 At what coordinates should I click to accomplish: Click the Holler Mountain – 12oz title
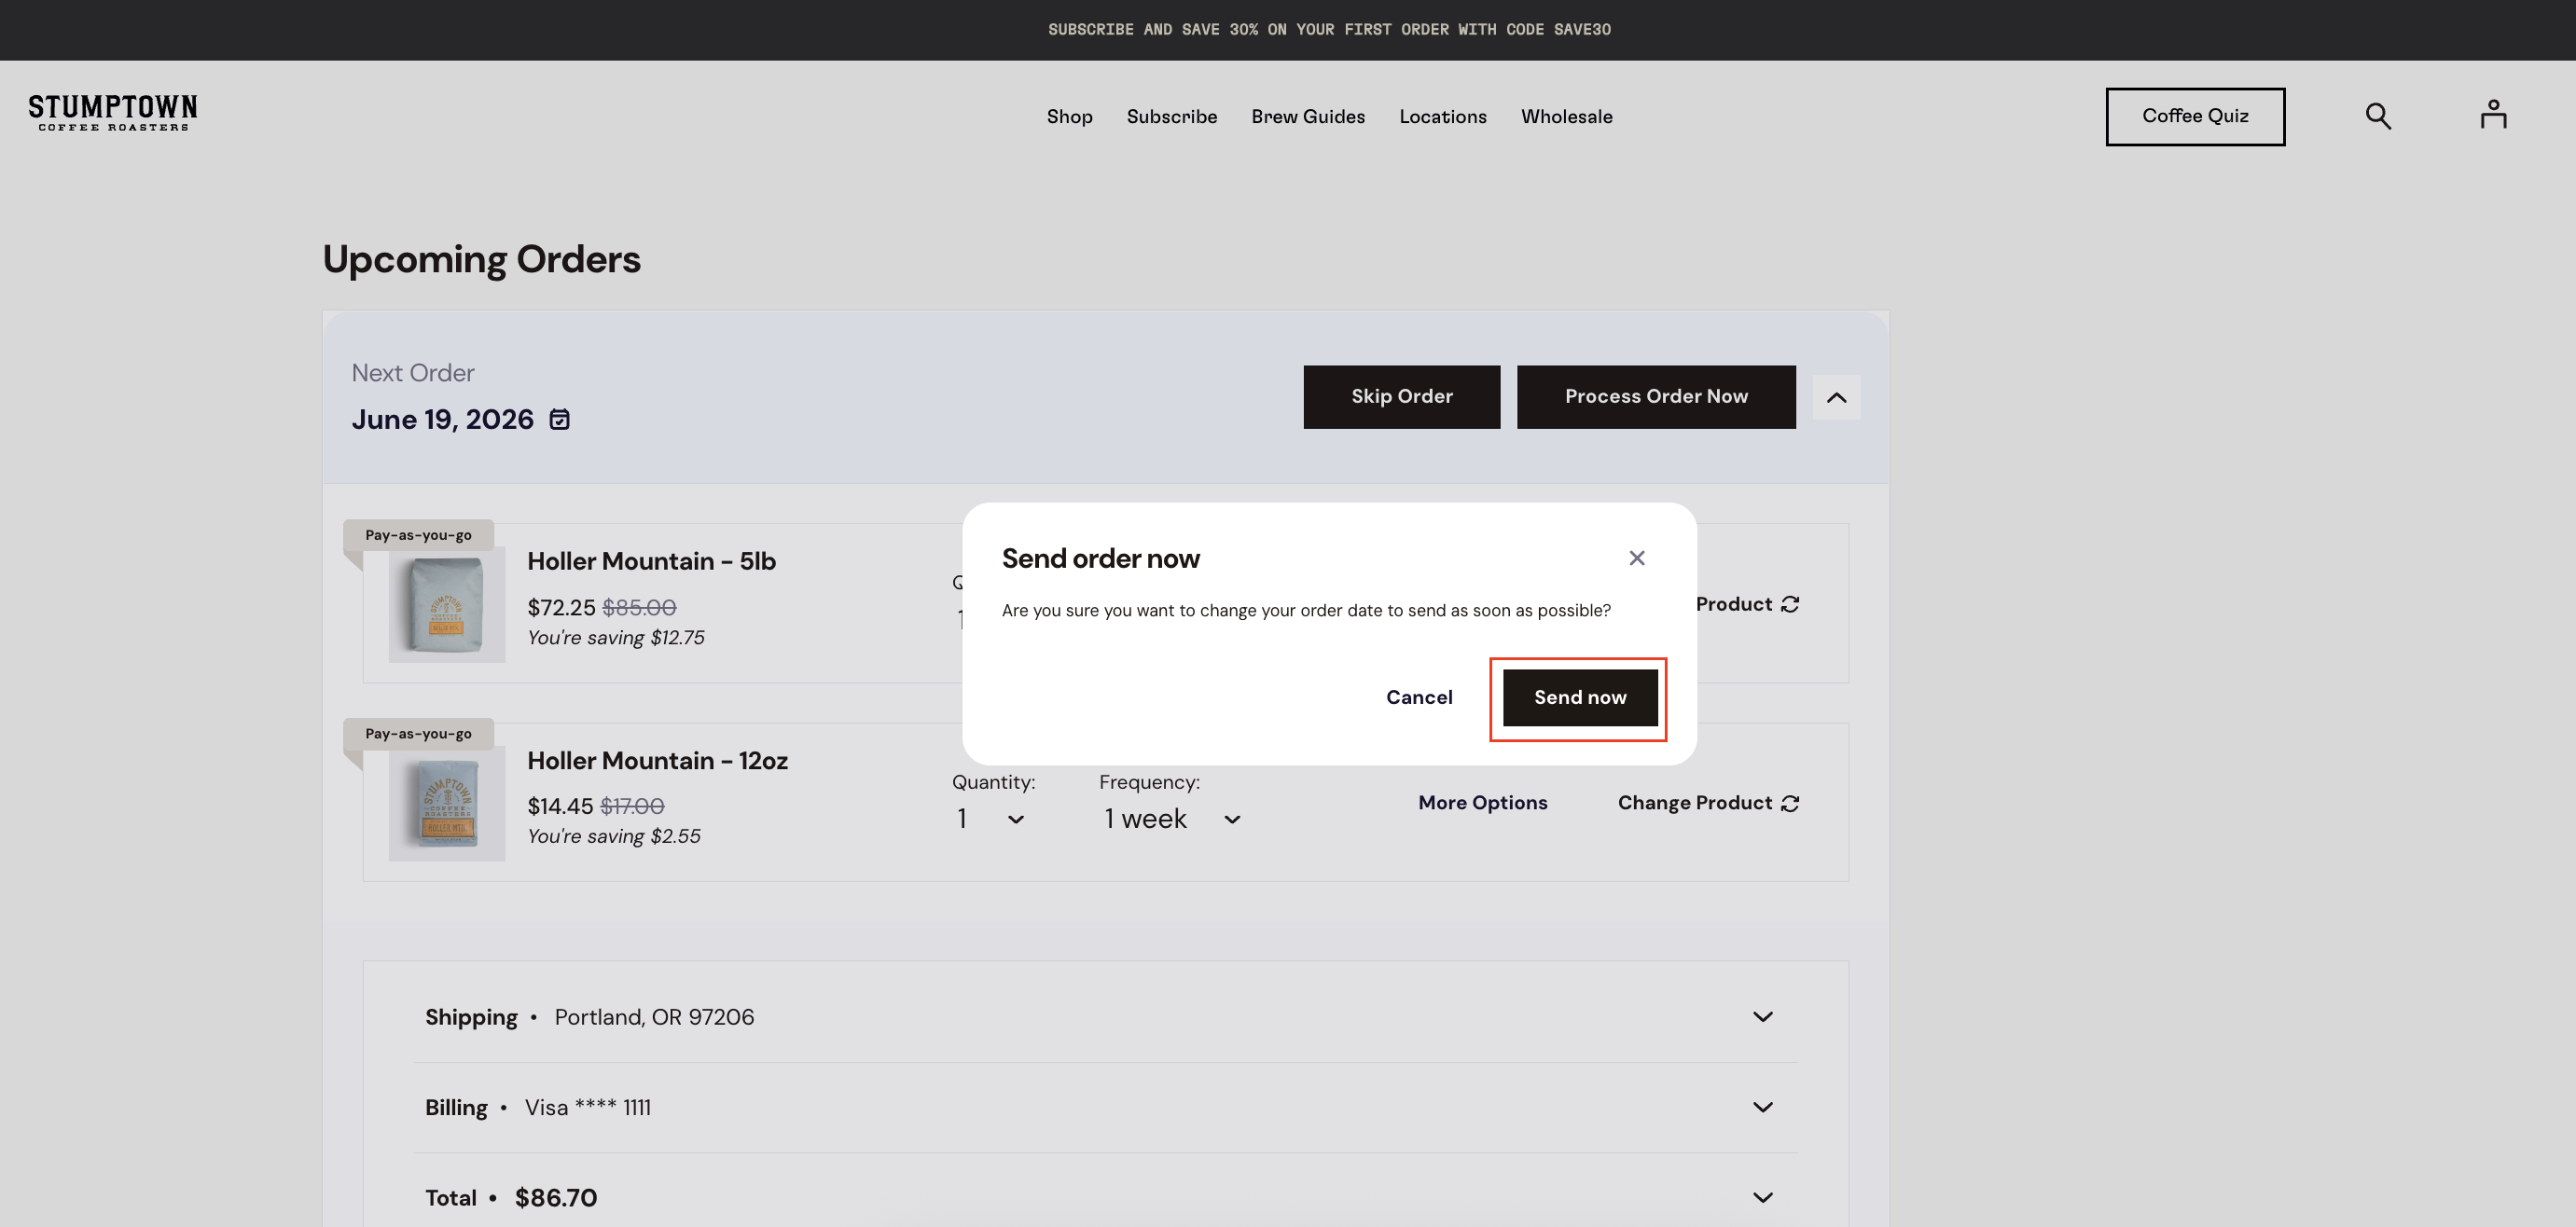click(657, 761)
